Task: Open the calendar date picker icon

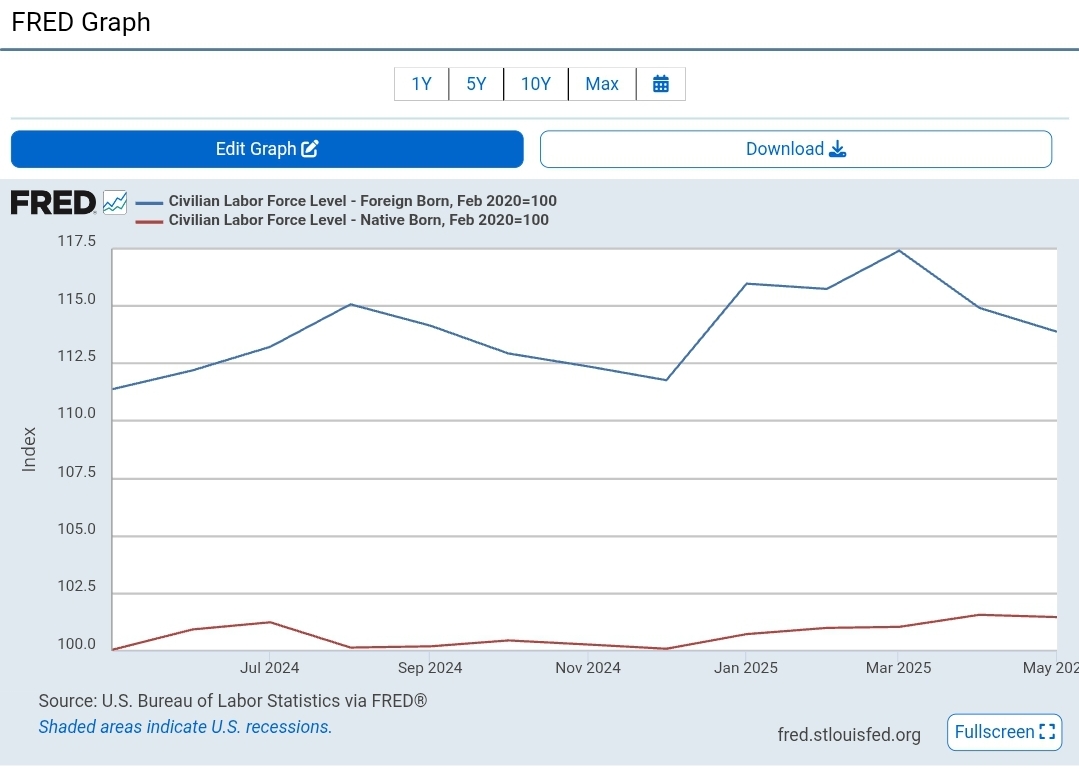Action: (x=661, y=84)
